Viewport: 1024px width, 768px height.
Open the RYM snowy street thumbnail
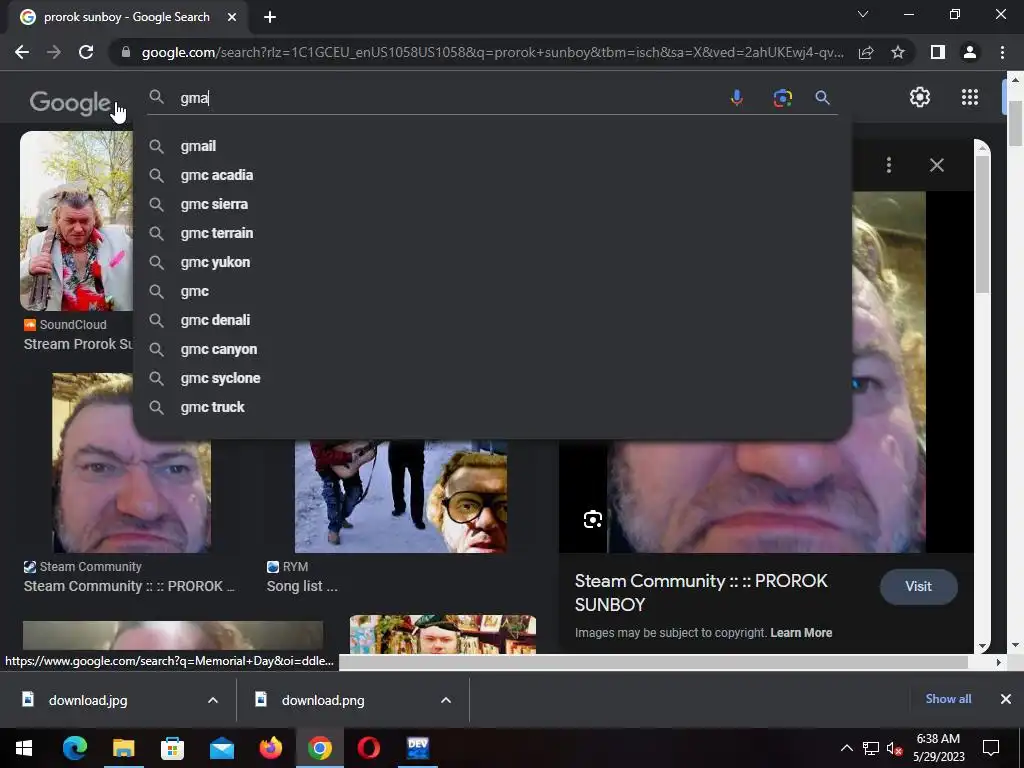(401, 496)
